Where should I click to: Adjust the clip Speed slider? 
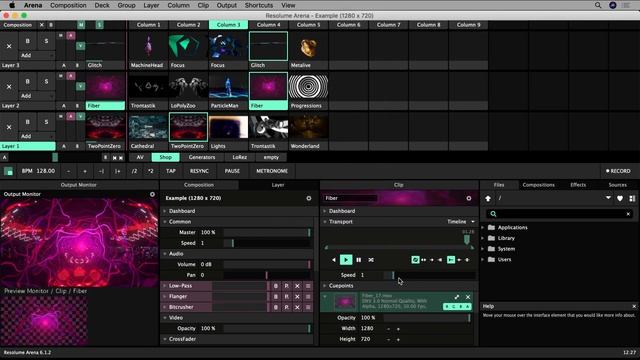[429, 275]
